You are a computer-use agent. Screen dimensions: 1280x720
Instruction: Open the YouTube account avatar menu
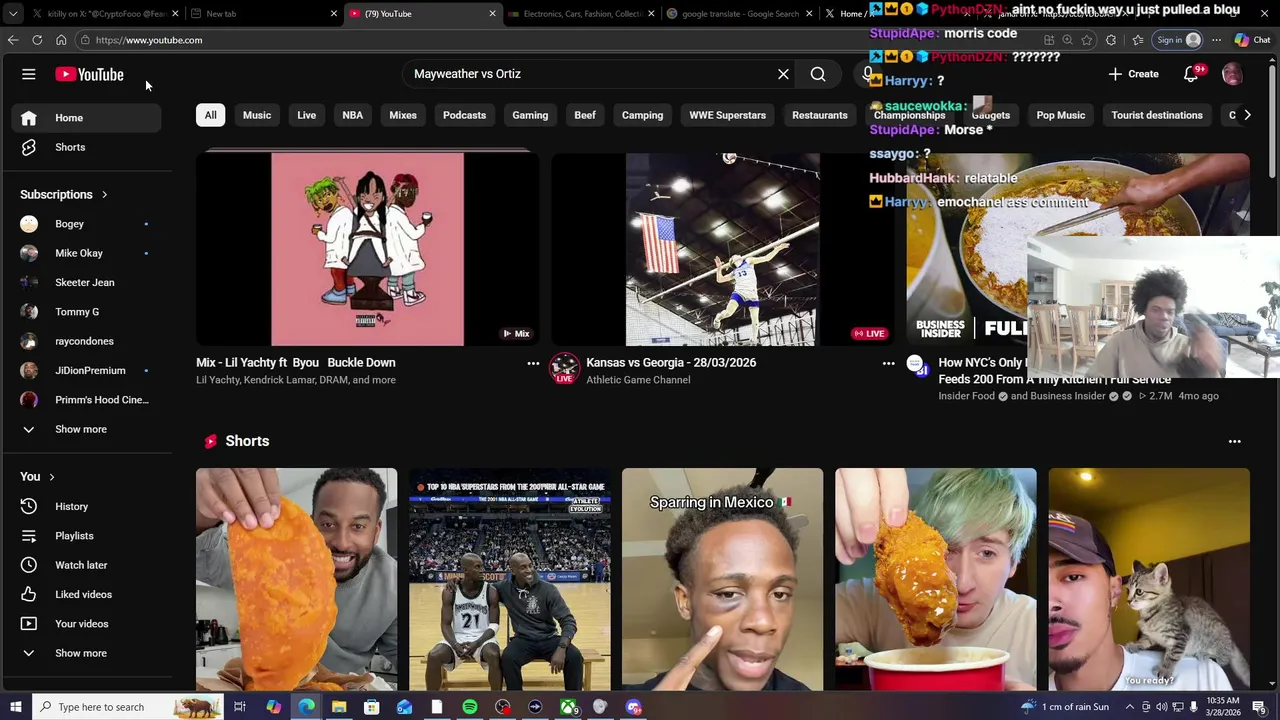(1232, 74)
